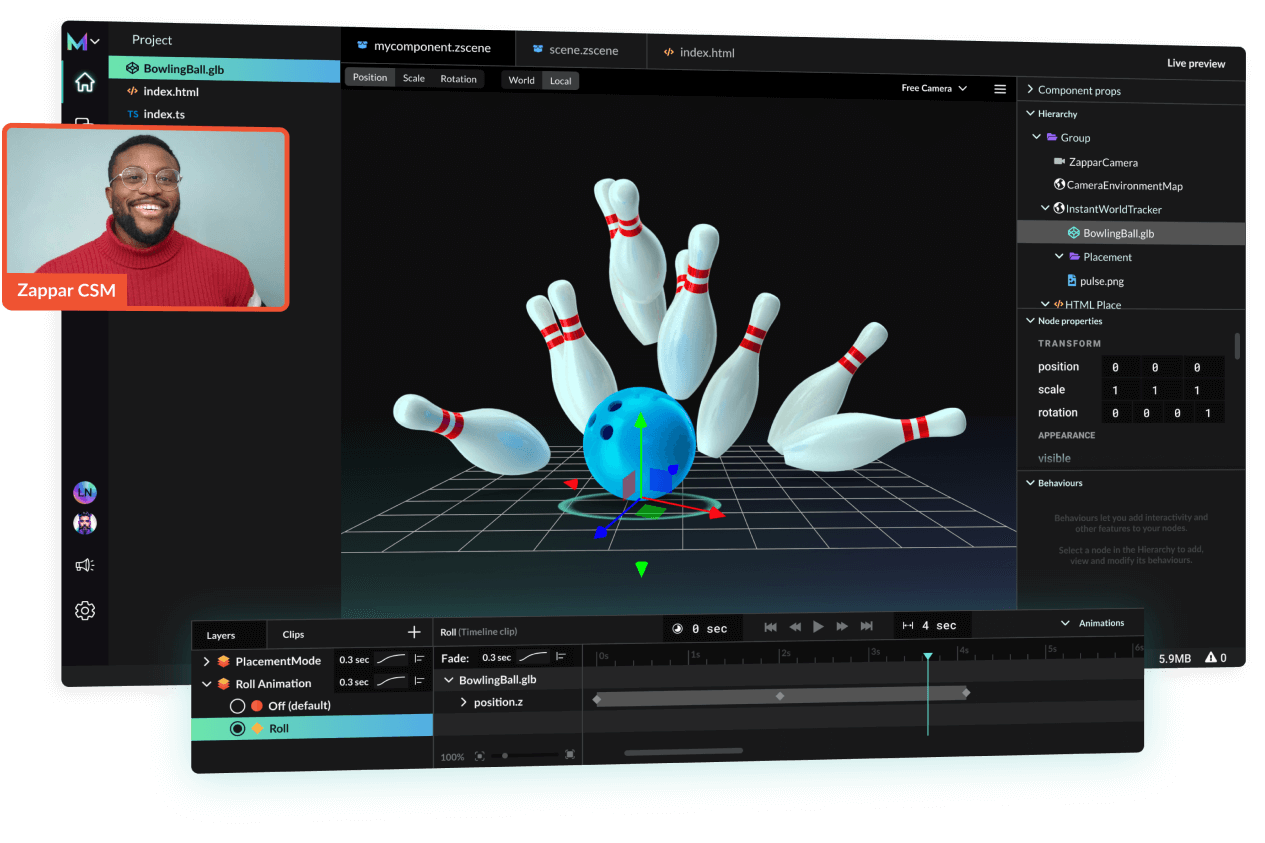Click the Home icon in sidebar
Image resolution: width=1265 pixels, height=843 pixels.
click(x=85, y=82)
